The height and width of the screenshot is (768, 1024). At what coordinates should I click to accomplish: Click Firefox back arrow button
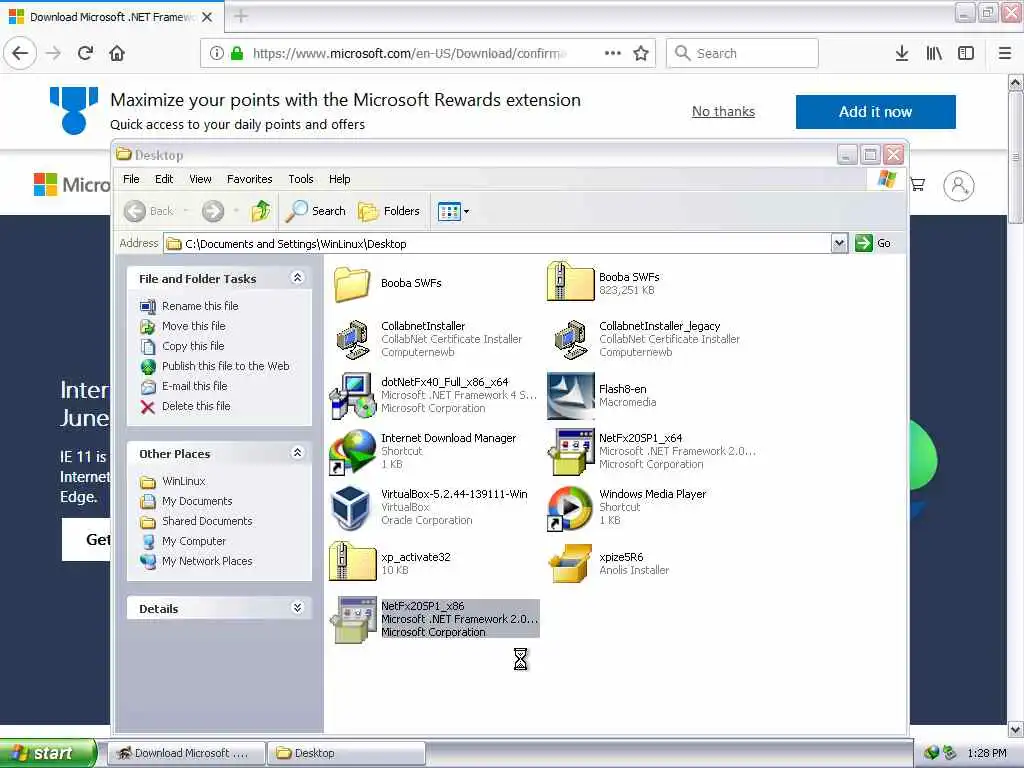click(x=20, y=53)
